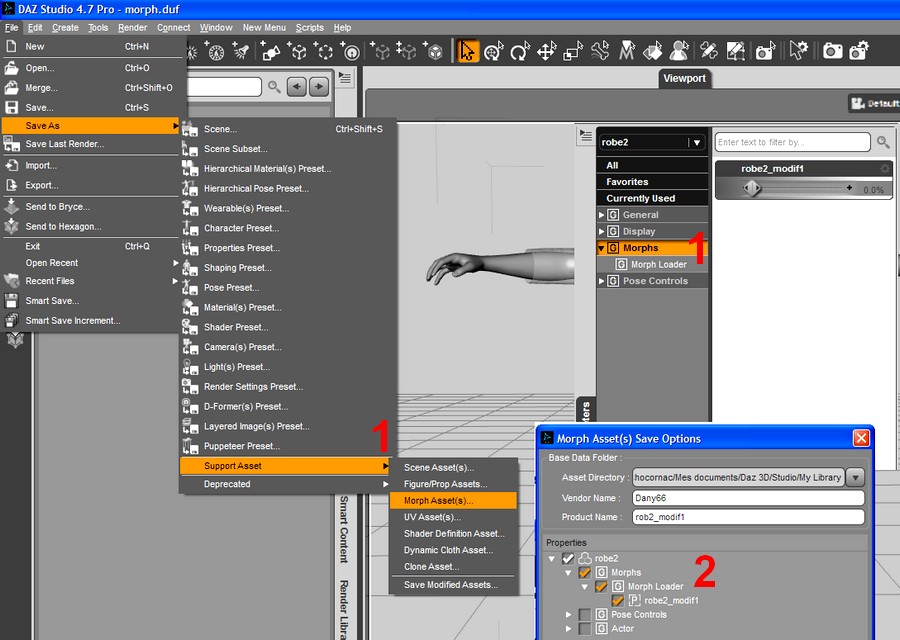Show All parameters in the filter list
Screen dimensions: 900x640
tap(653, 165)
